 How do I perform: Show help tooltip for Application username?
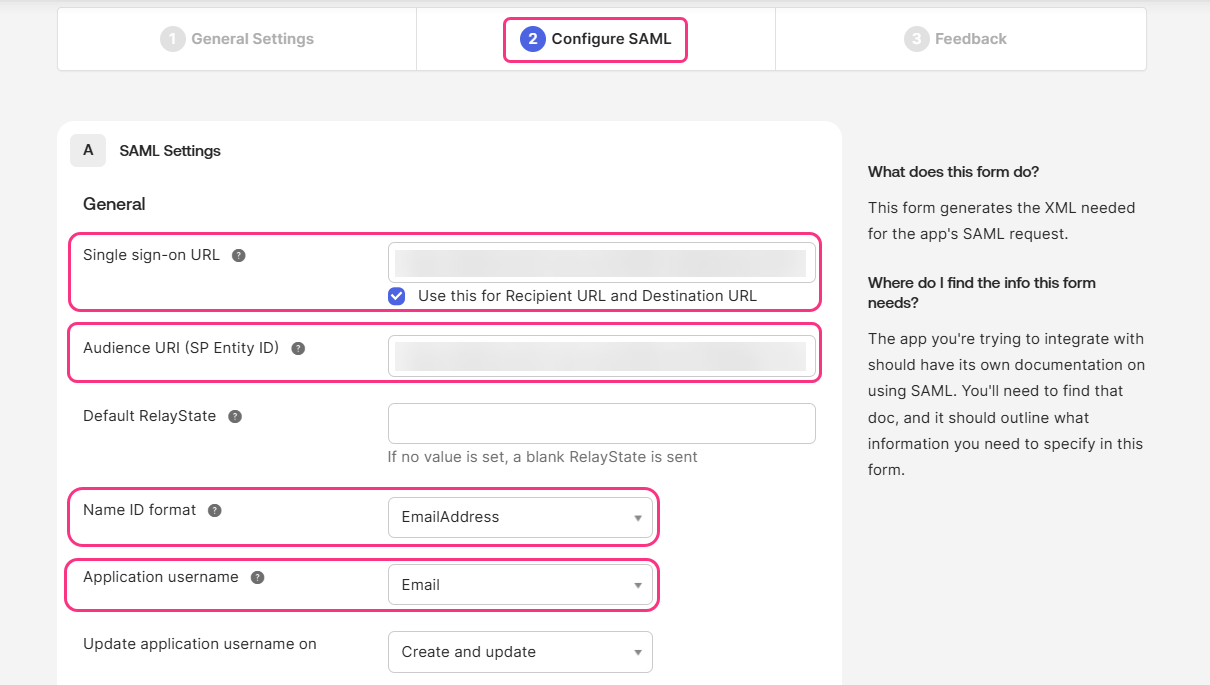pyautogui.click(x=257, y=577)
